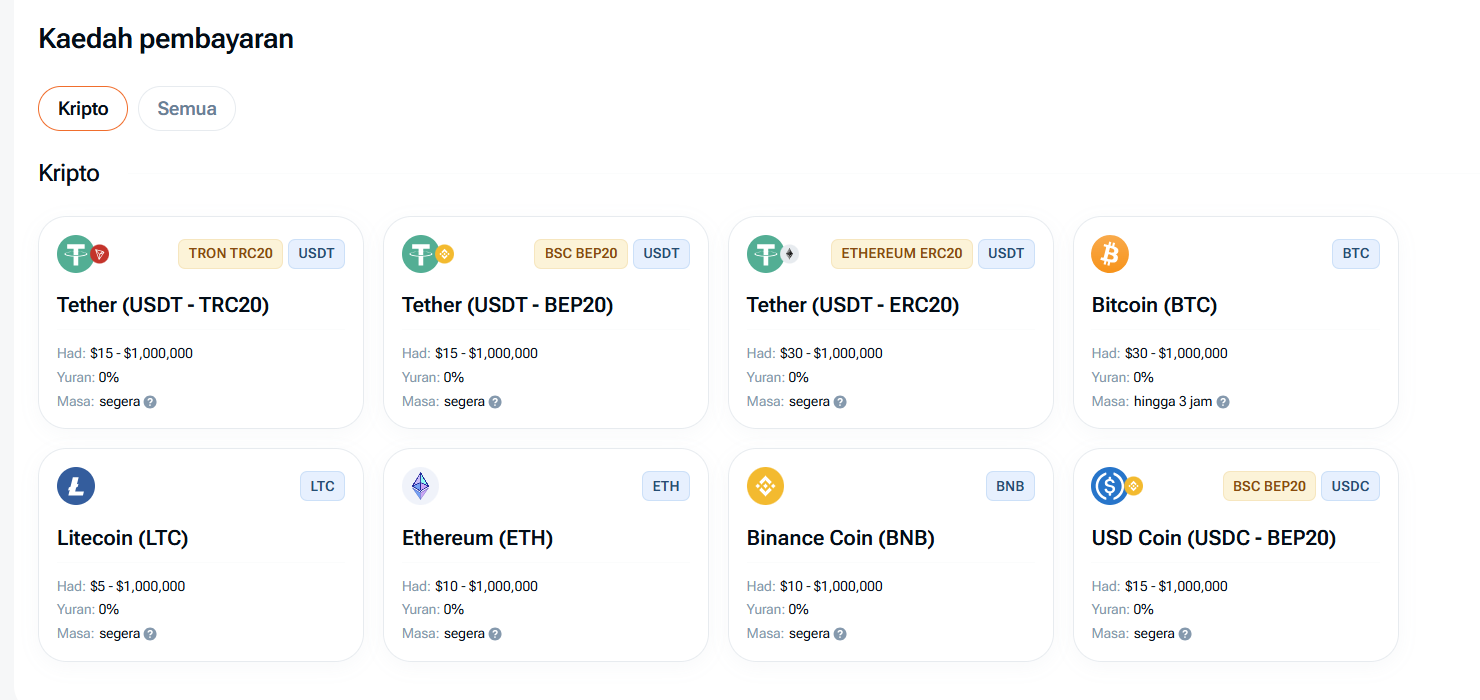The height and width of the screenshot is (700, 1480).
Task: Click the $5 - $1,000,000 limit on Litecoin
Action: point(137,586)
